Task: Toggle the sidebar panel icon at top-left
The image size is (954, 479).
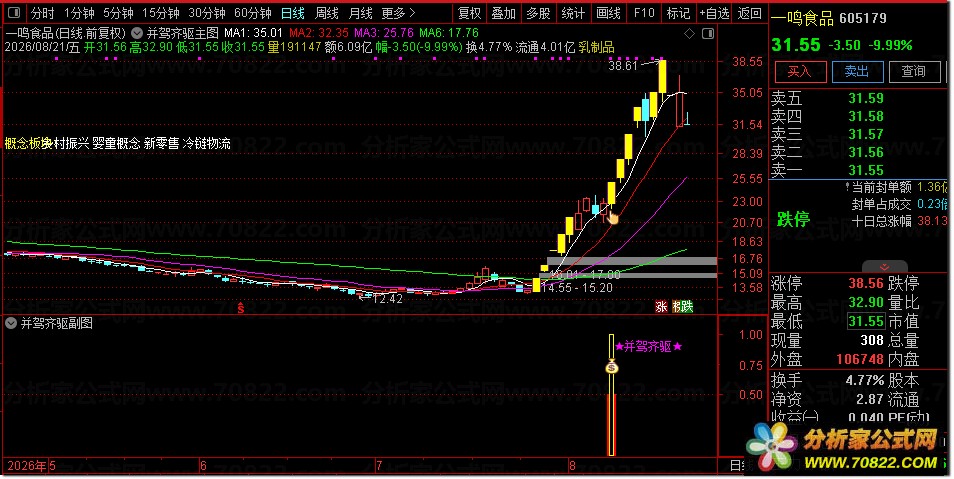Action: [x=13, y=12]
